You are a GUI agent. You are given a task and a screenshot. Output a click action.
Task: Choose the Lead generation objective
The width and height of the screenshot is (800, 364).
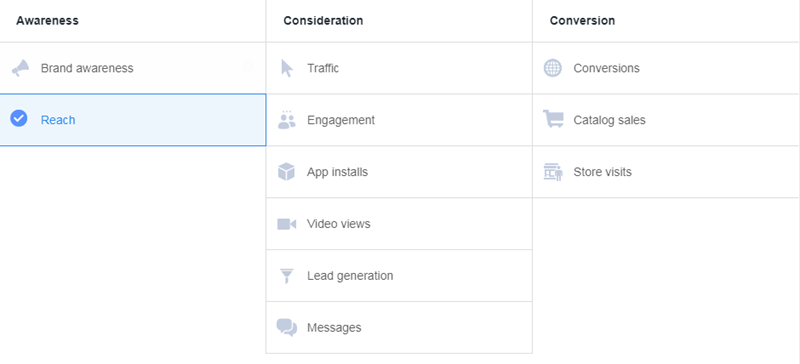click(399, 276)
